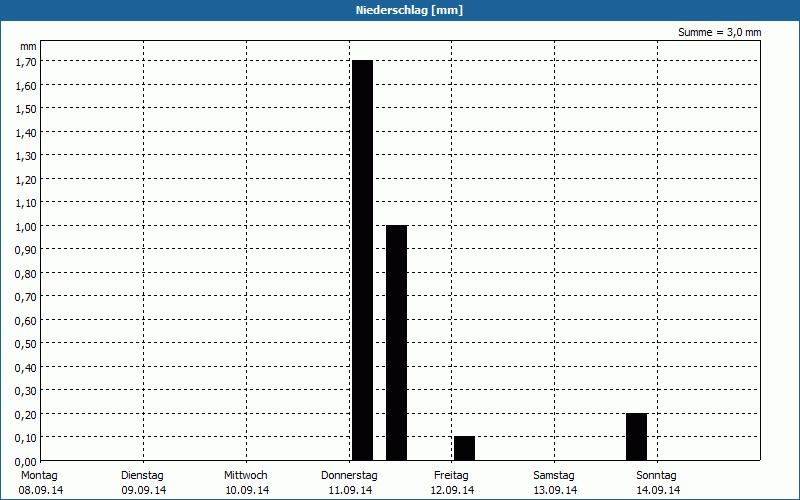Click the 1,10 y-axis value
This screenshot has width=800, height=500.
pyautogui.click(x=26, y=203)
